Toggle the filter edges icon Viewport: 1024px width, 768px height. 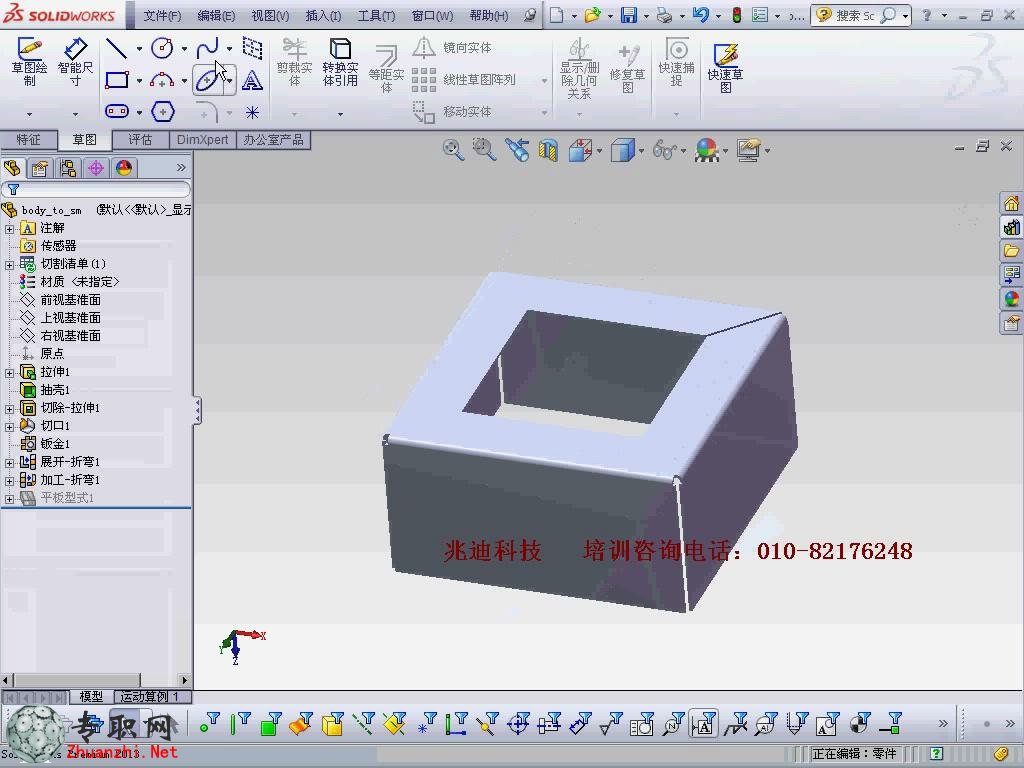coord(240,724)
